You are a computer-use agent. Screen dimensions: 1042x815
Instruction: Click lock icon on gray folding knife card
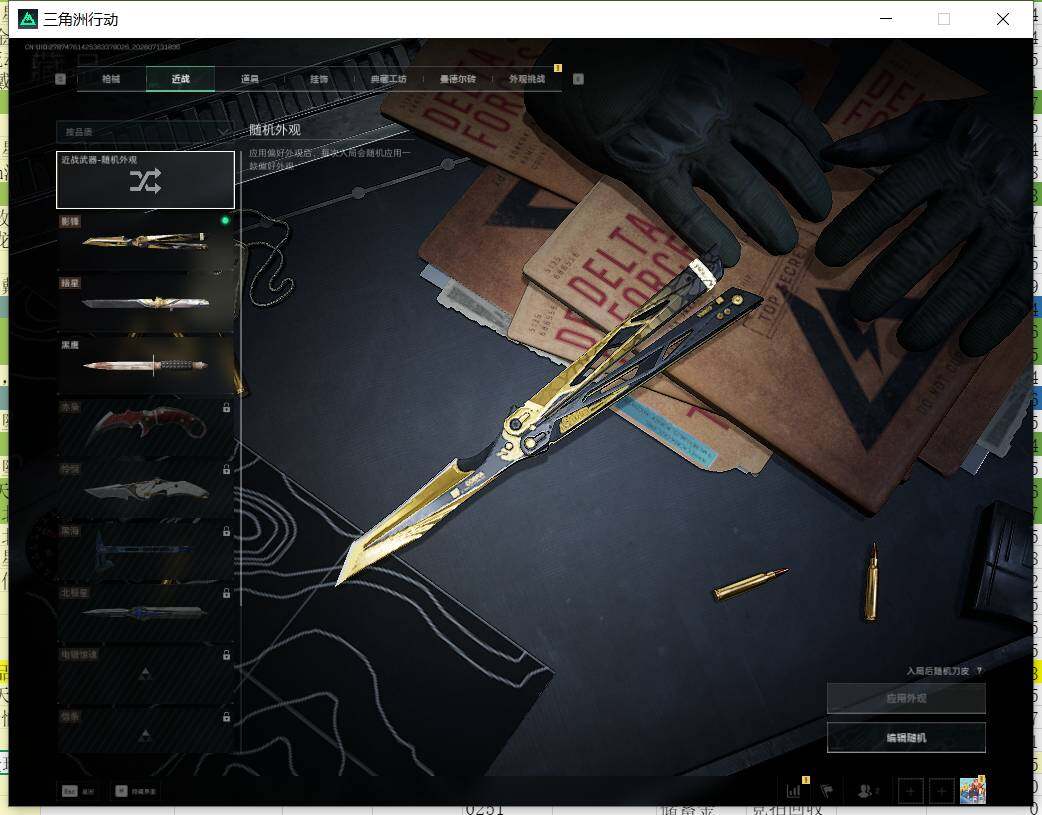point(226,469)
